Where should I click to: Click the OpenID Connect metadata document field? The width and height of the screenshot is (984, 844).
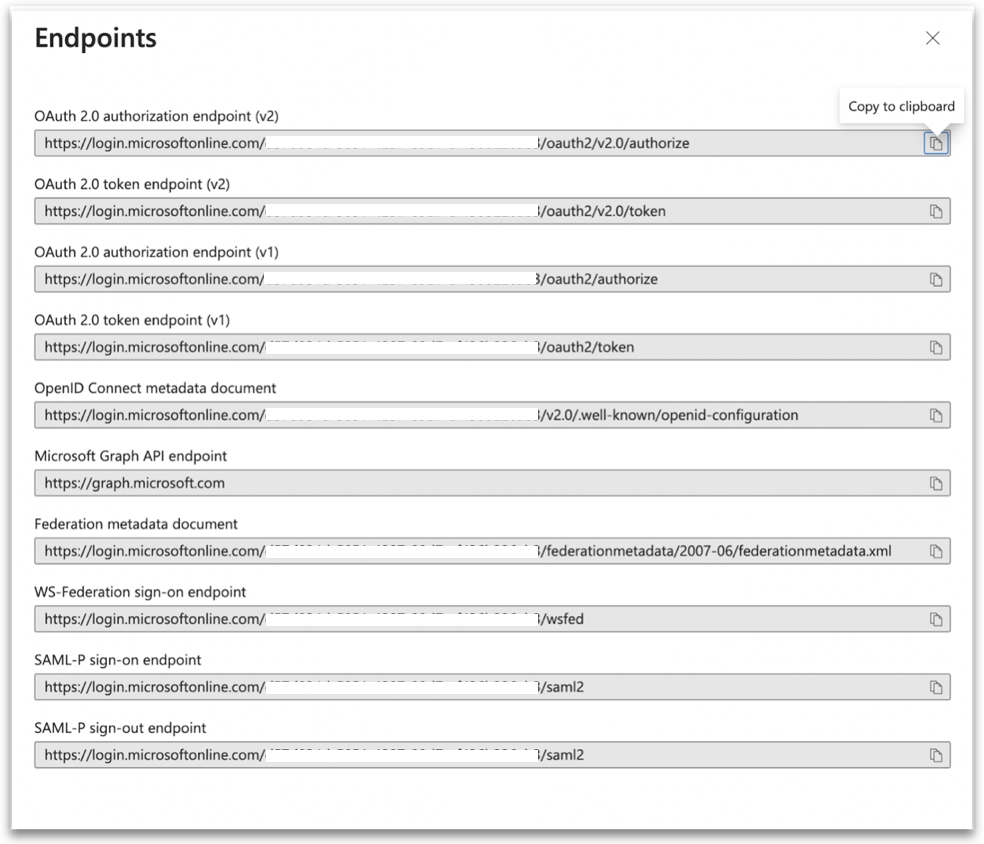click(x=478, y=415)
